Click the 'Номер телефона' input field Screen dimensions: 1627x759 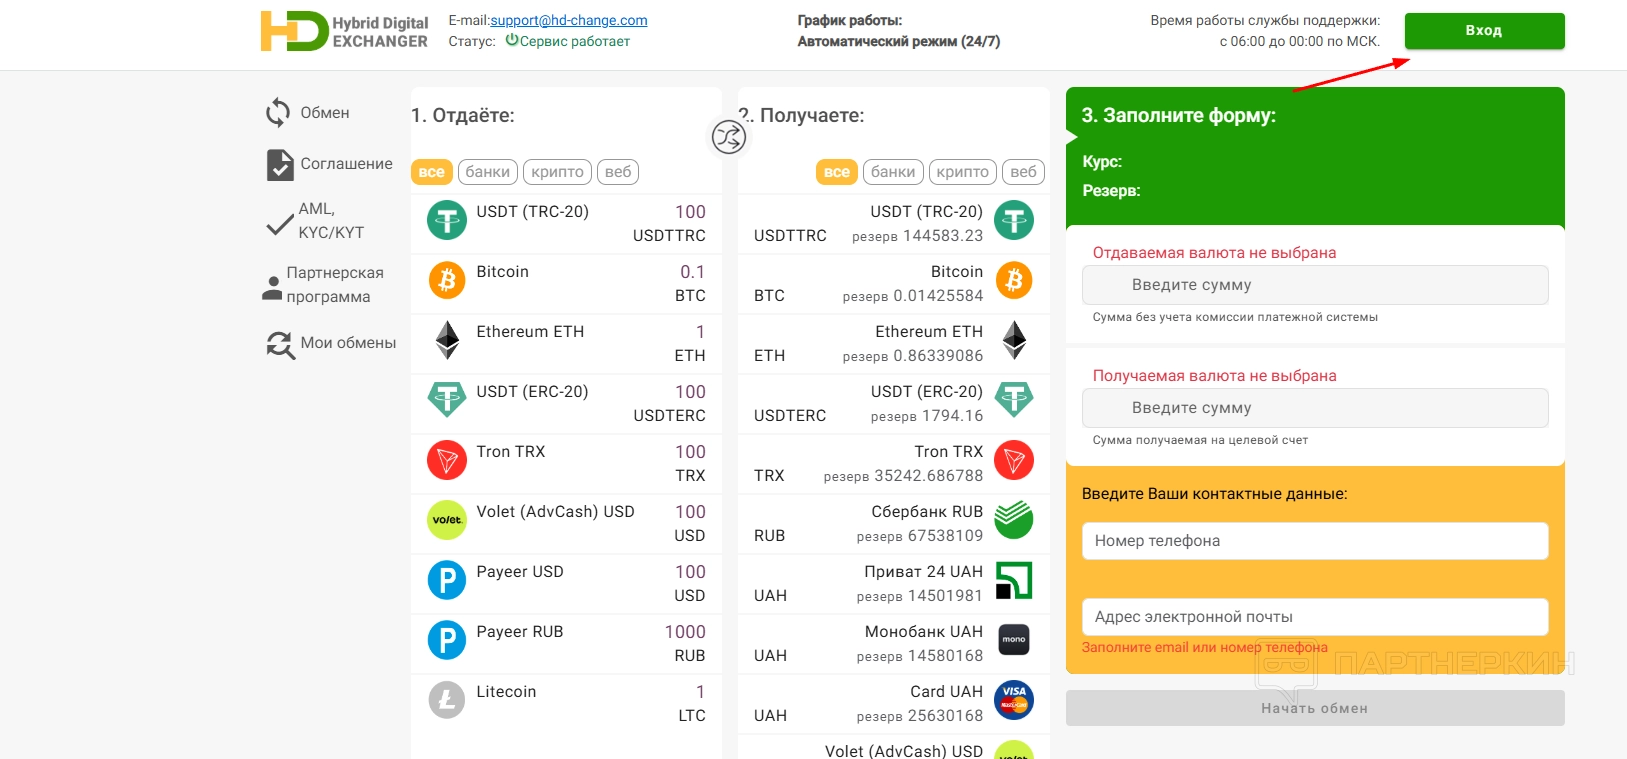pyautogui.click(x=1315, y=541)
